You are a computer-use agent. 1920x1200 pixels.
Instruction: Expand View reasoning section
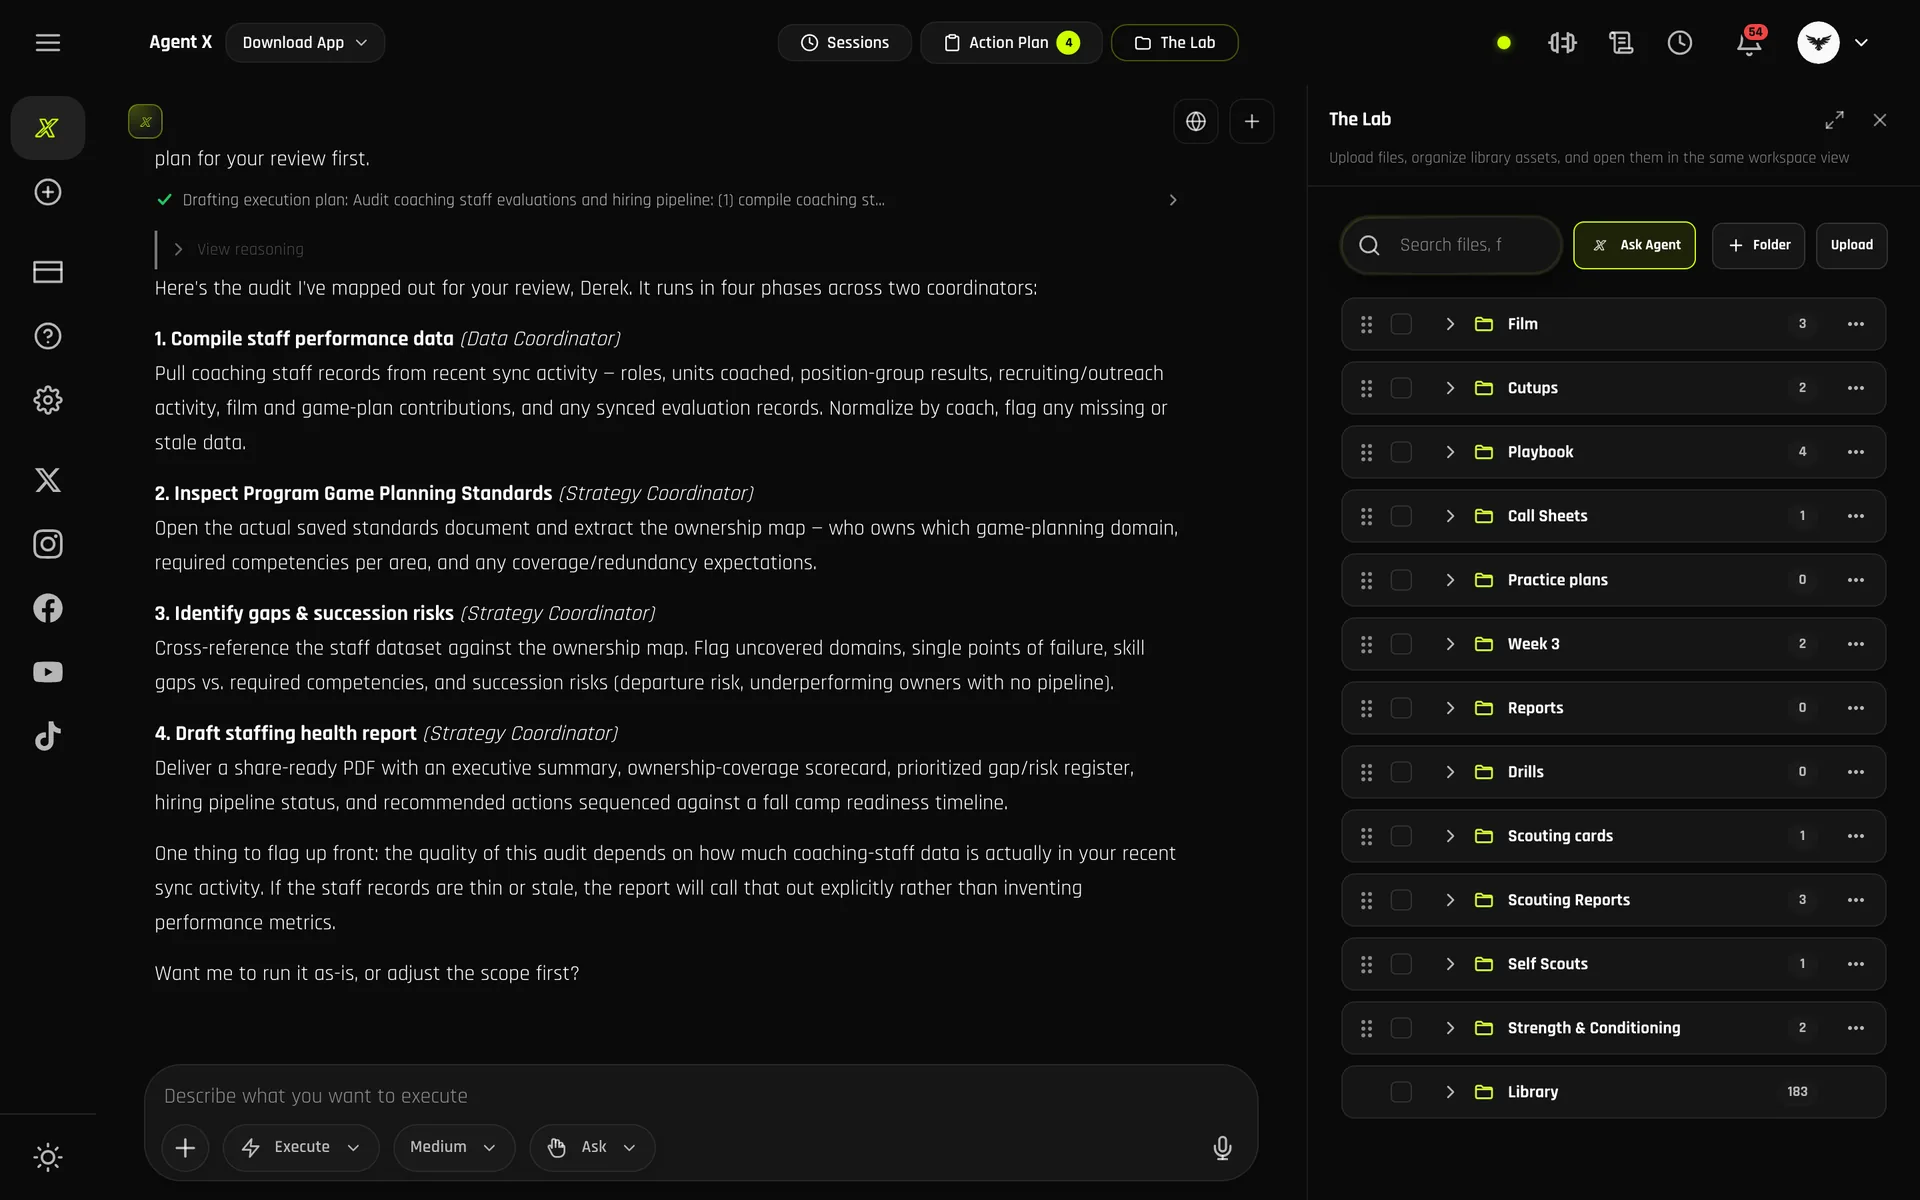point(239,249)
